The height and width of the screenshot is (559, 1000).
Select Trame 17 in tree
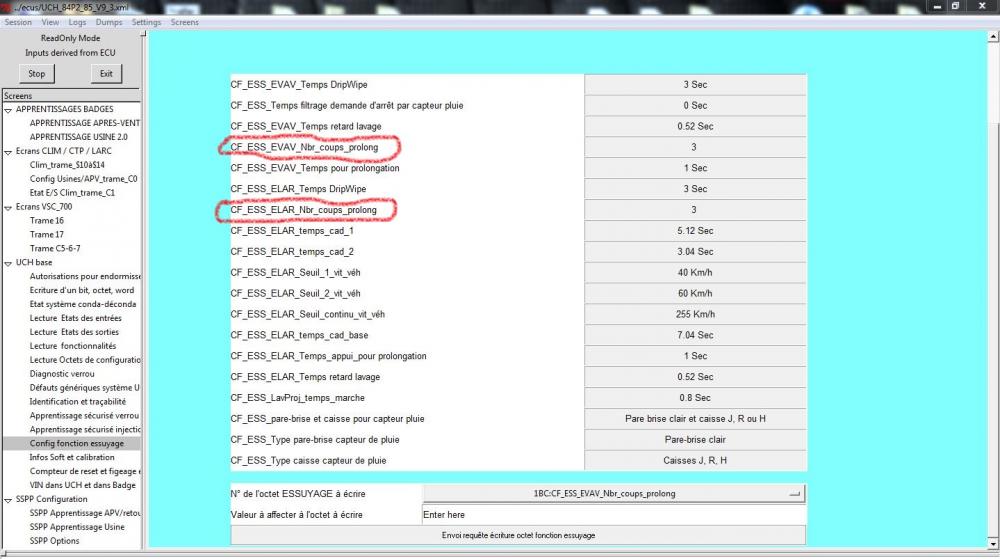[47, 235]
